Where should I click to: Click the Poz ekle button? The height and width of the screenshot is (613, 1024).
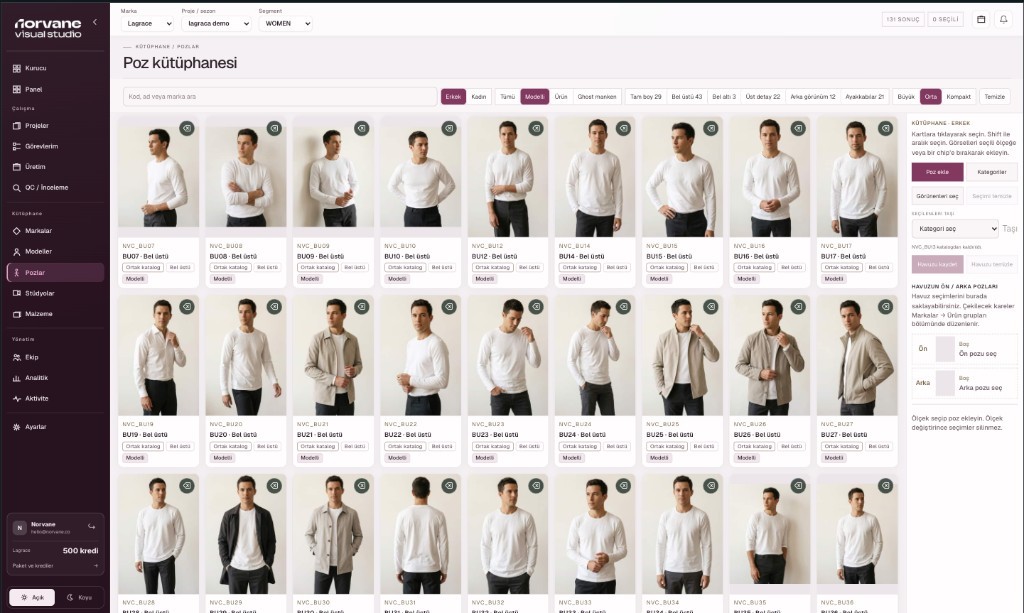coord(937,172)
